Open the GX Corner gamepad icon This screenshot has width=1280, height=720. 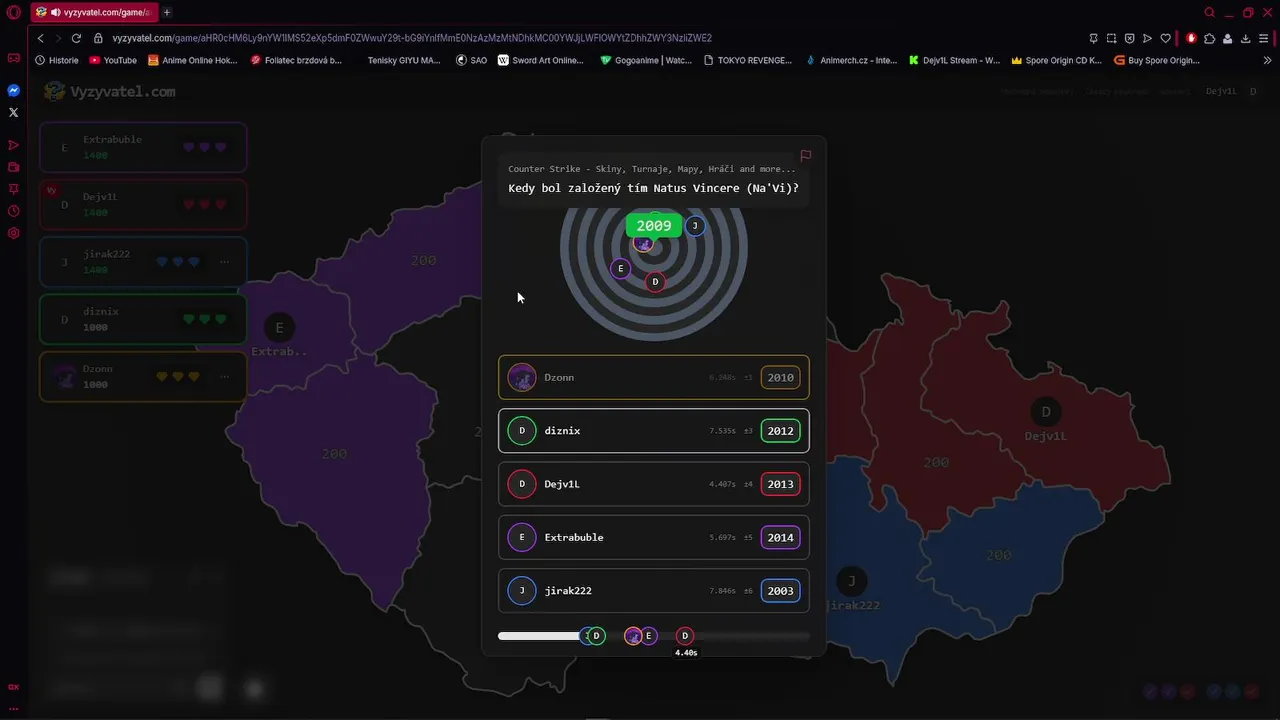tap(13, 58)
